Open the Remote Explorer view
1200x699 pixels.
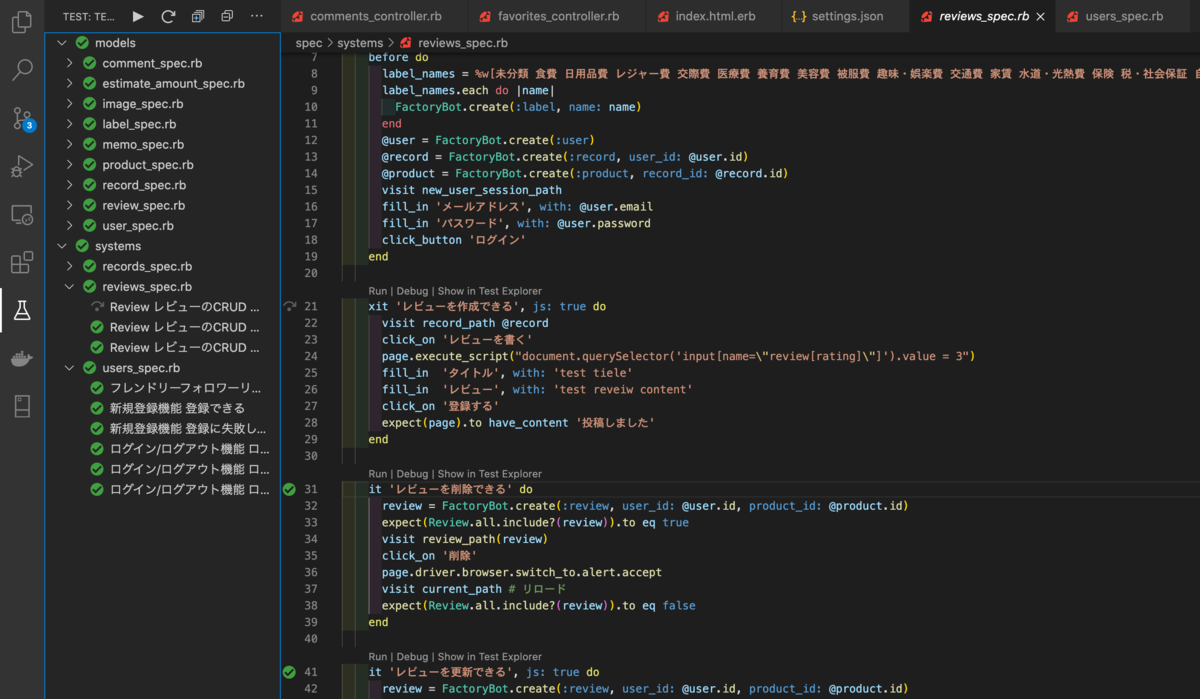click(x=21, y=215)
